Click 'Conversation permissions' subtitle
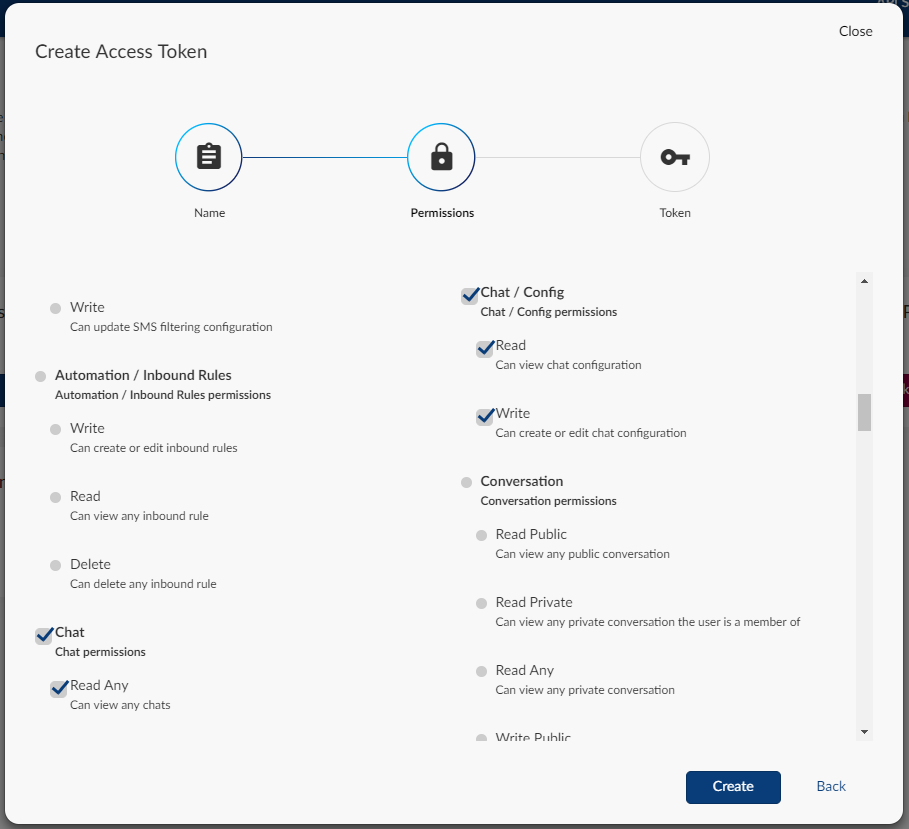Image resolution: width=909 pixels, height=829 pixels. 548,501
